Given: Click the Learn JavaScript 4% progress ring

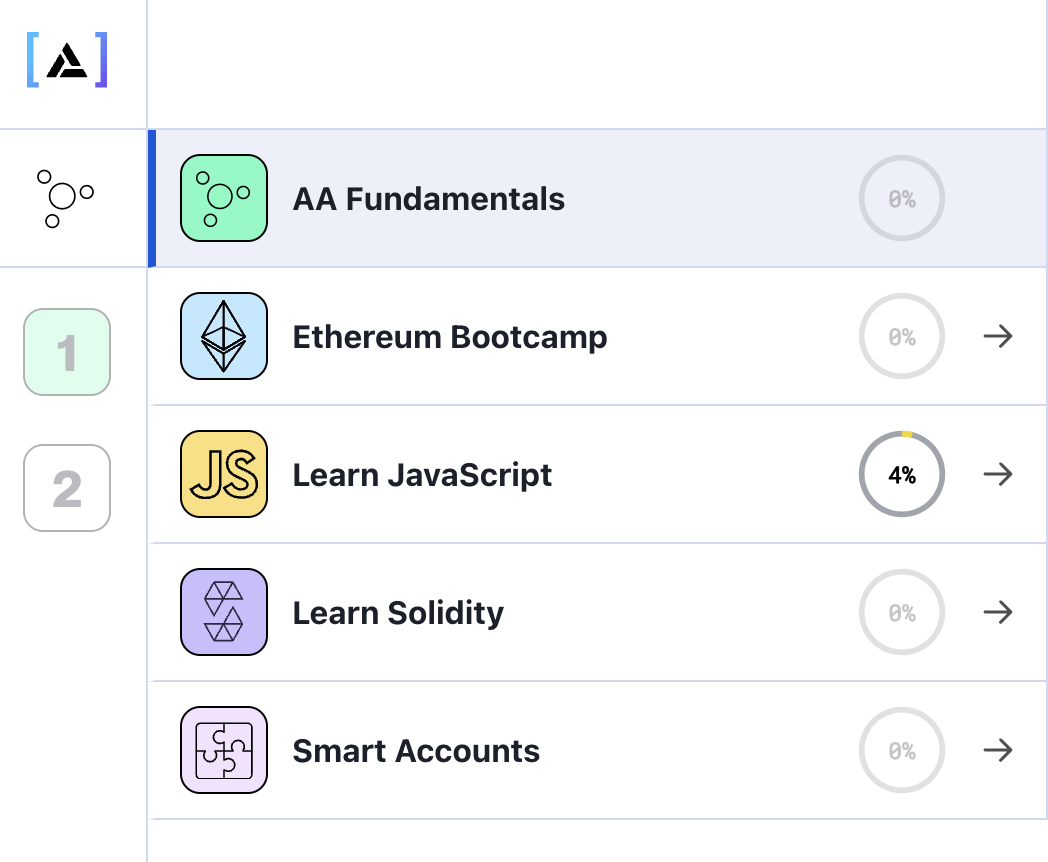Looking at the screenshot, I should [902, 474].
